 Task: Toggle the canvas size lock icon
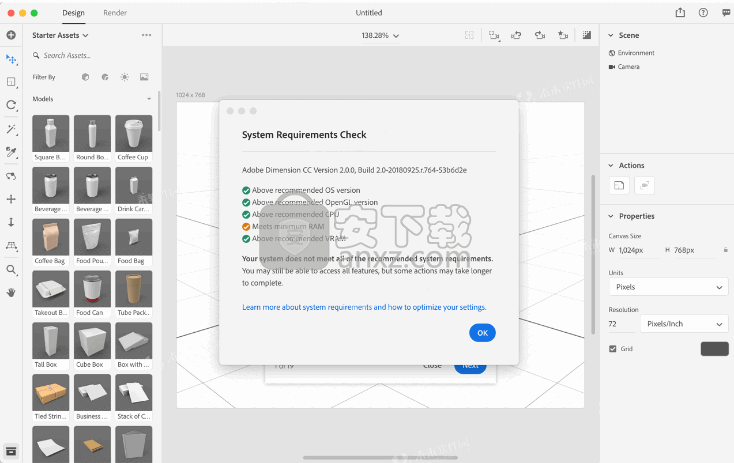726,250
